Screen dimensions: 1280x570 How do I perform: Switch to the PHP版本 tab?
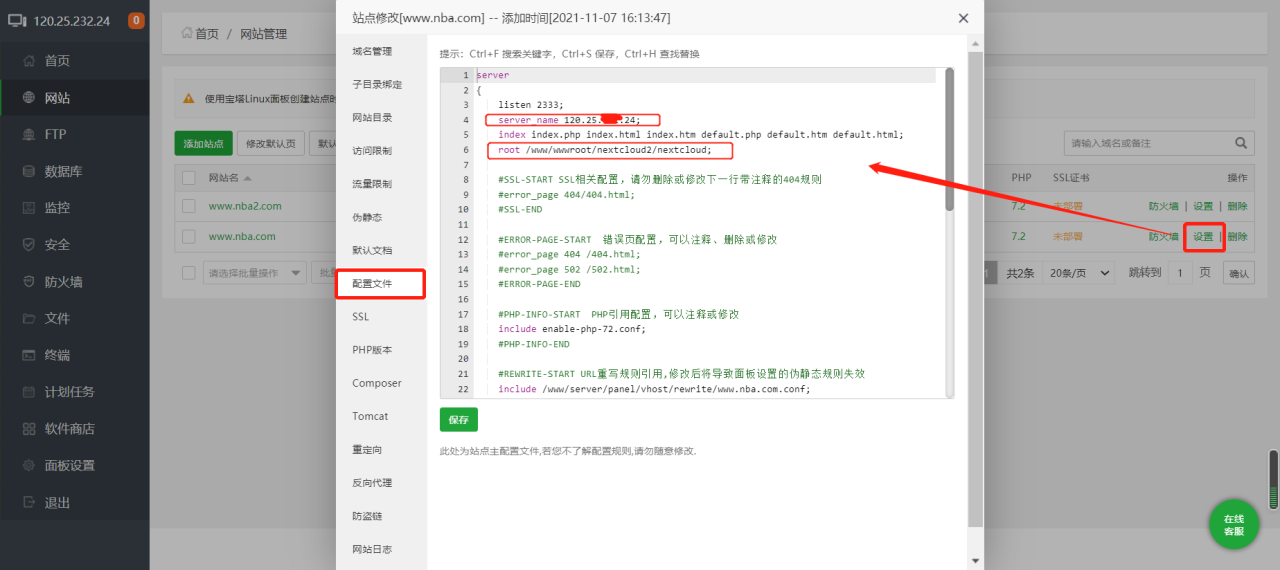[372, 350]
